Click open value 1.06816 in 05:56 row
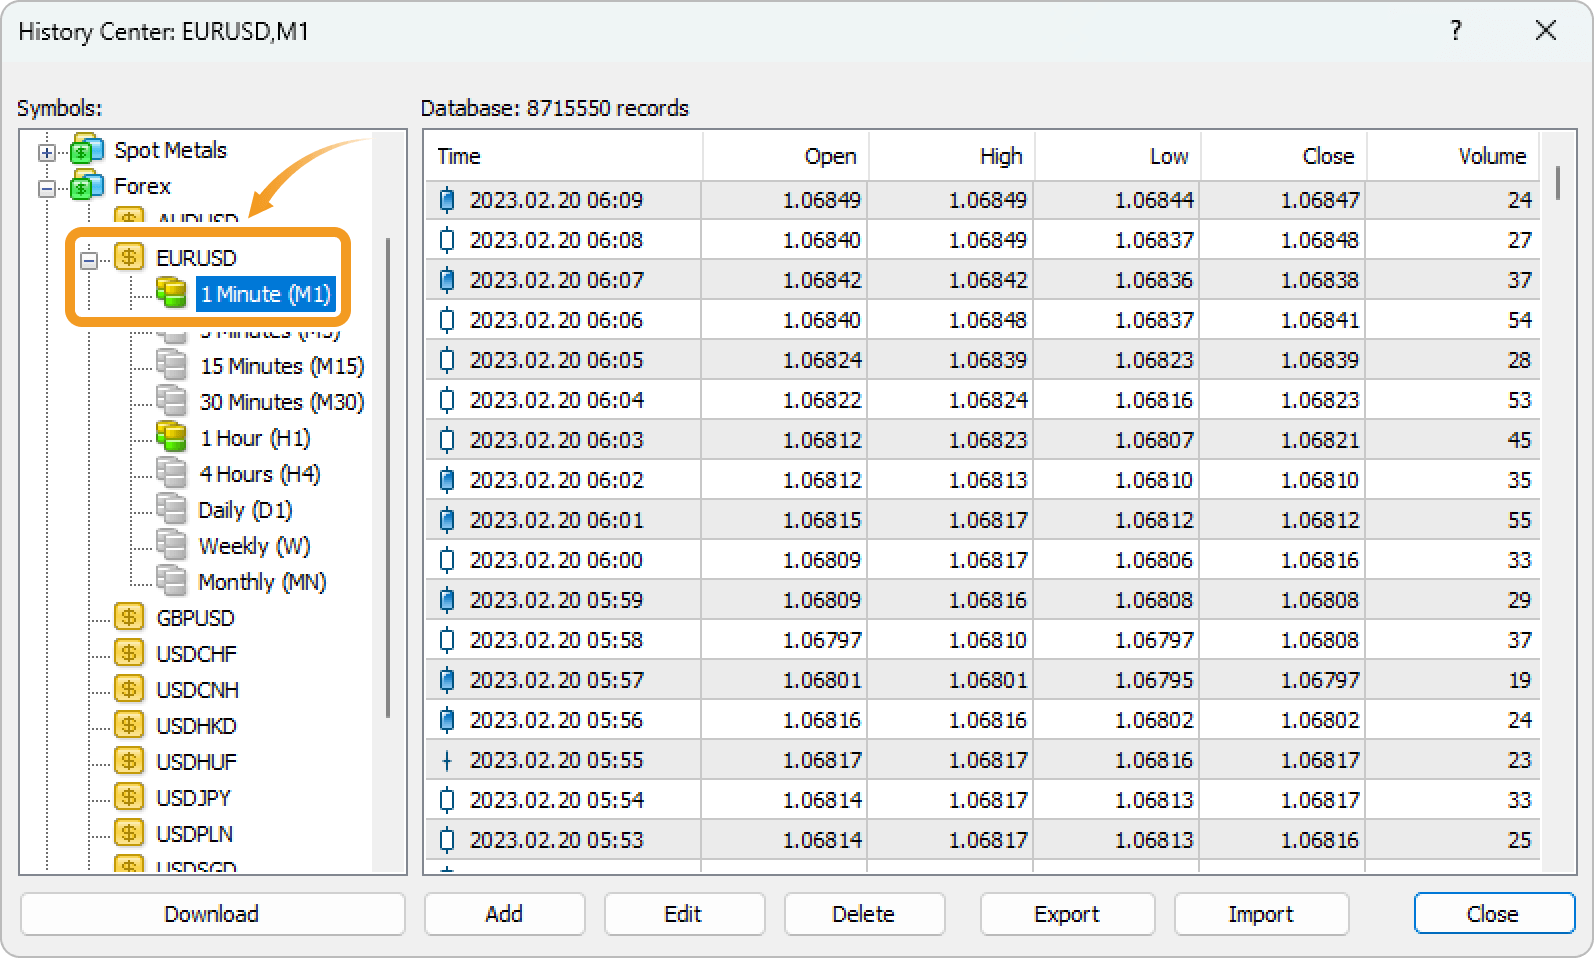 (822, 720)
